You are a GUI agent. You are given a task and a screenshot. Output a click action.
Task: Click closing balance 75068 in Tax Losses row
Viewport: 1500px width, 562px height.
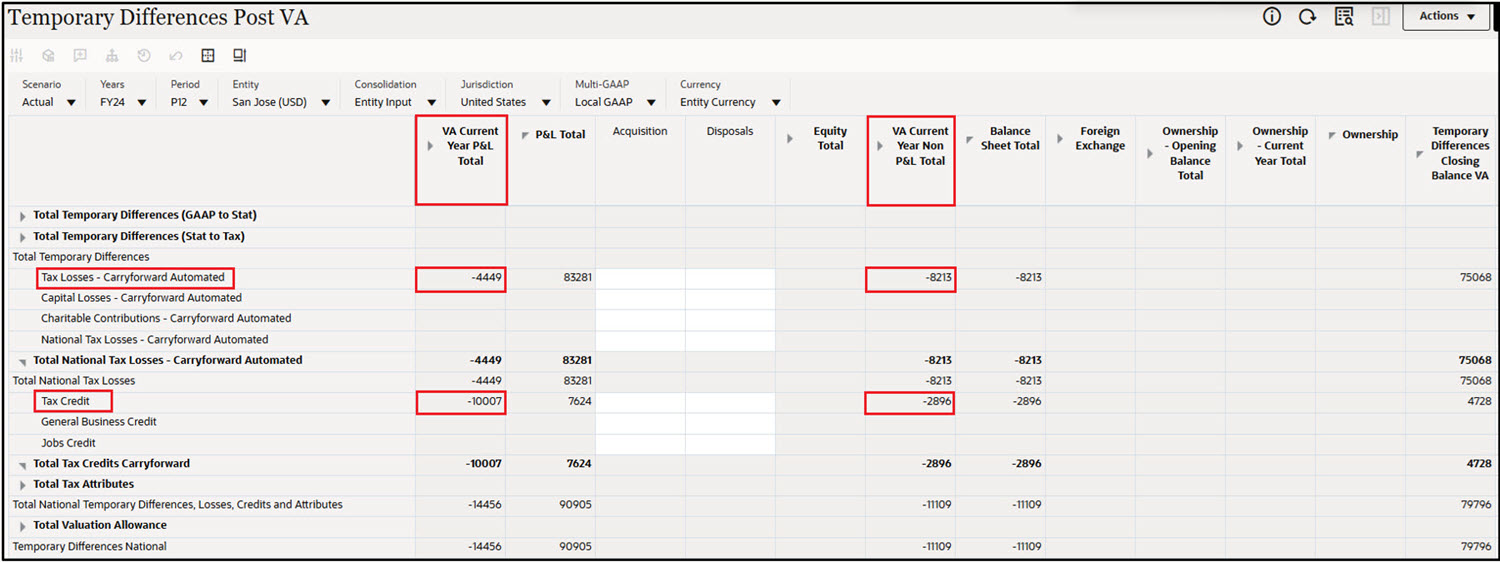coord(1450,278)
